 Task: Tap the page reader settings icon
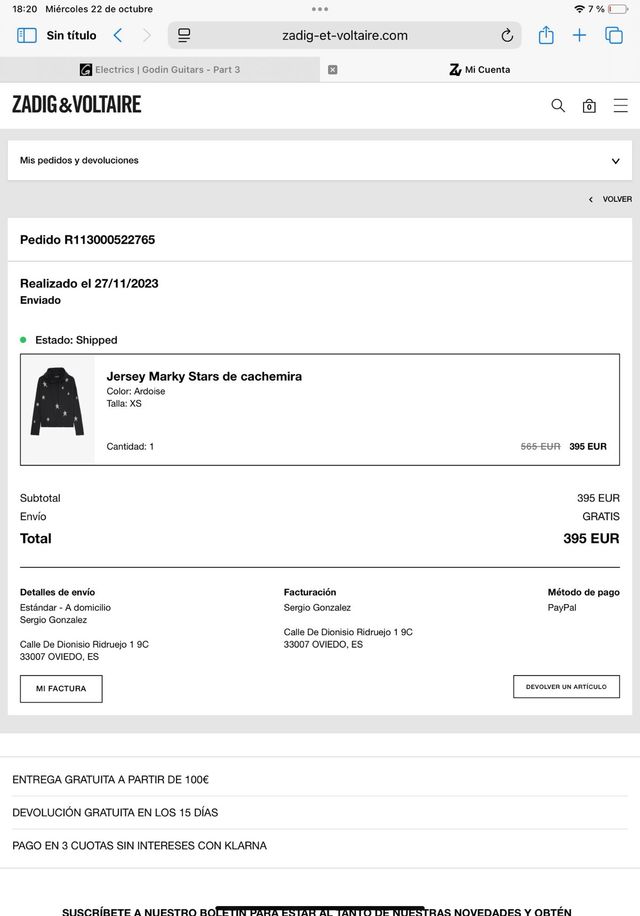click(x=184, y=35)
